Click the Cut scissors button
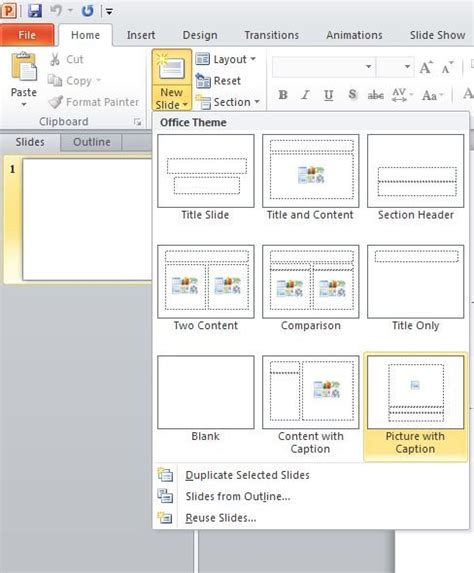The width and height of the screenshot is (474, 573). tap(67, 59)
